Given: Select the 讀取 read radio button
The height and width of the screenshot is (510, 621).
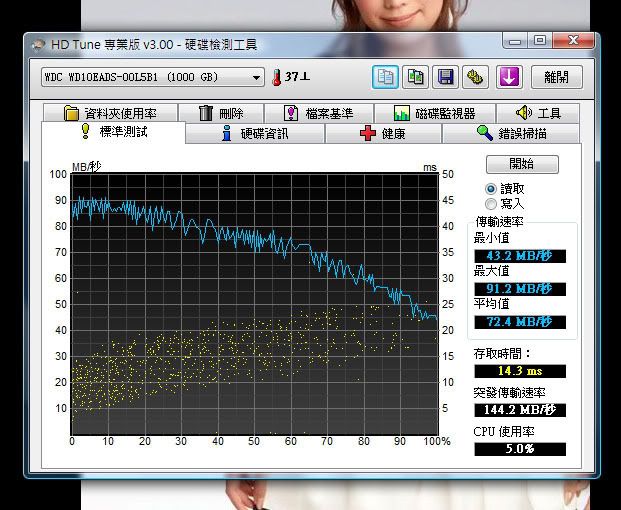Looking at the screenshot, I should tap(491, 188).
